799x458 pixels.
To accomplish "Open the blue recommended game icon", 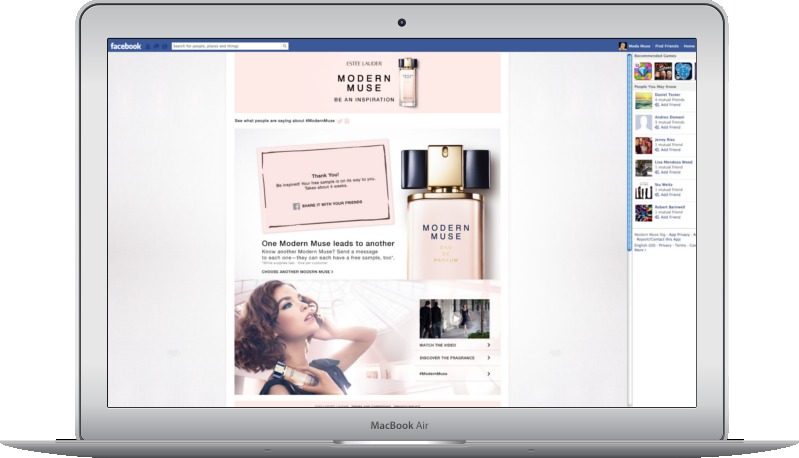I will 683,71.
